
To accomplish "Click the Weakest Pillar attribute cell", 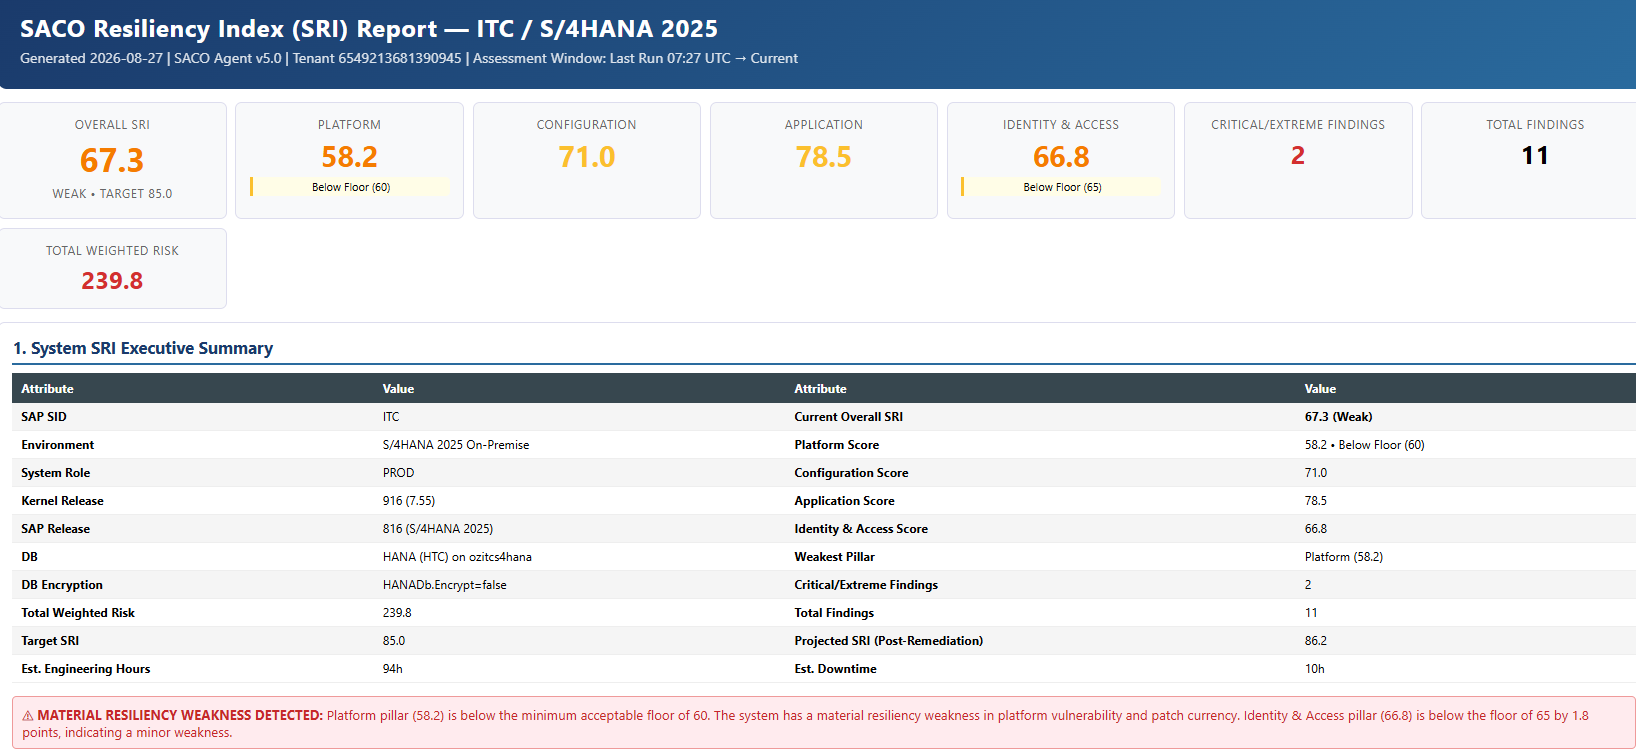I will pos(835,557).
